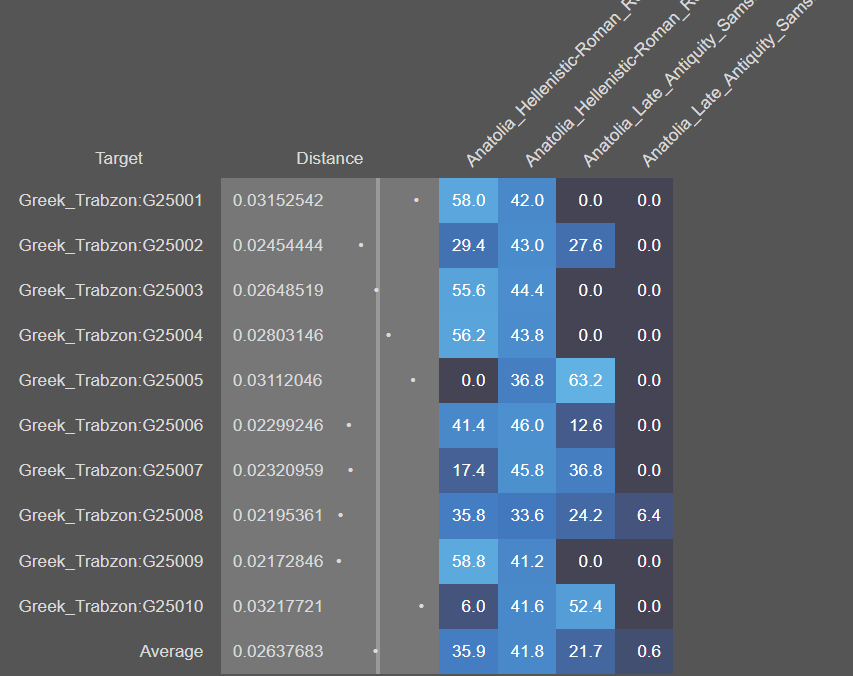
Task: Click the 56.2 cell for G25004
Action: pos(468,335)
